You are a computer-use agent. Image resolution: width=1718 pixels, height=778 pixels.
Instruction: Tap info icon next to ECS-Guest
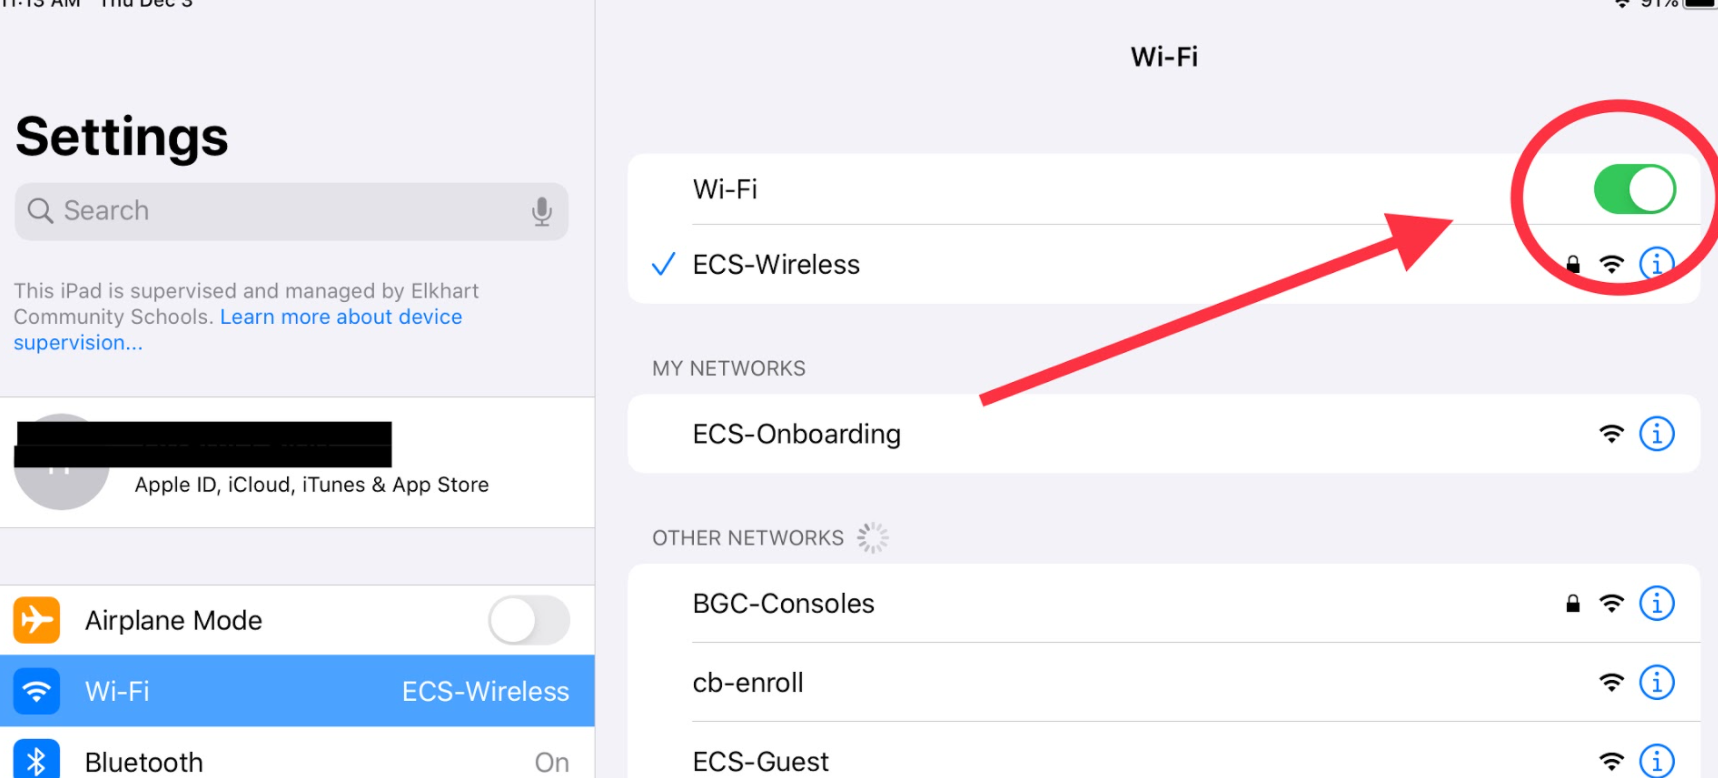pos(1657,761)
